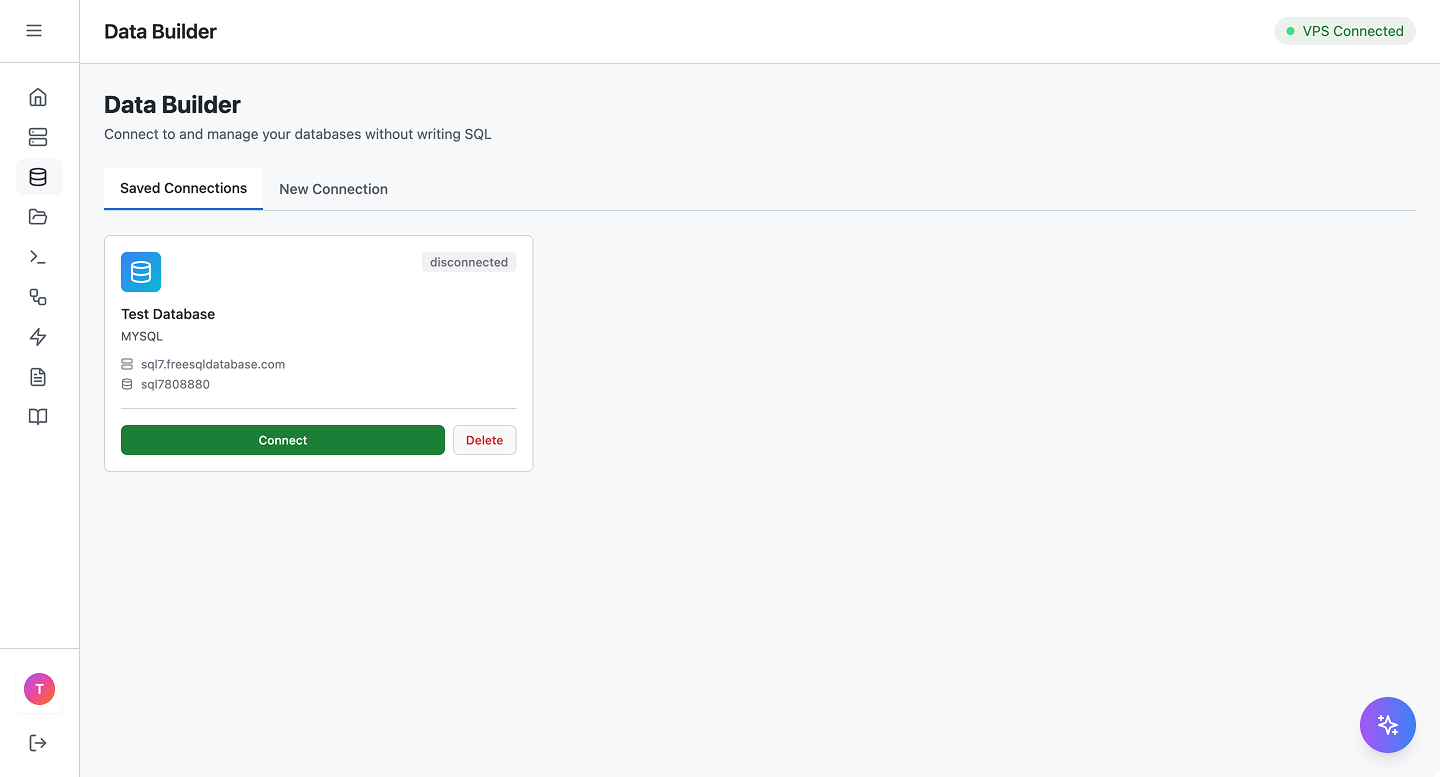Viewport: 1440px width, 777px height.
Task: Open the AI assistant sparkle button
Action: coord(1388,725)
